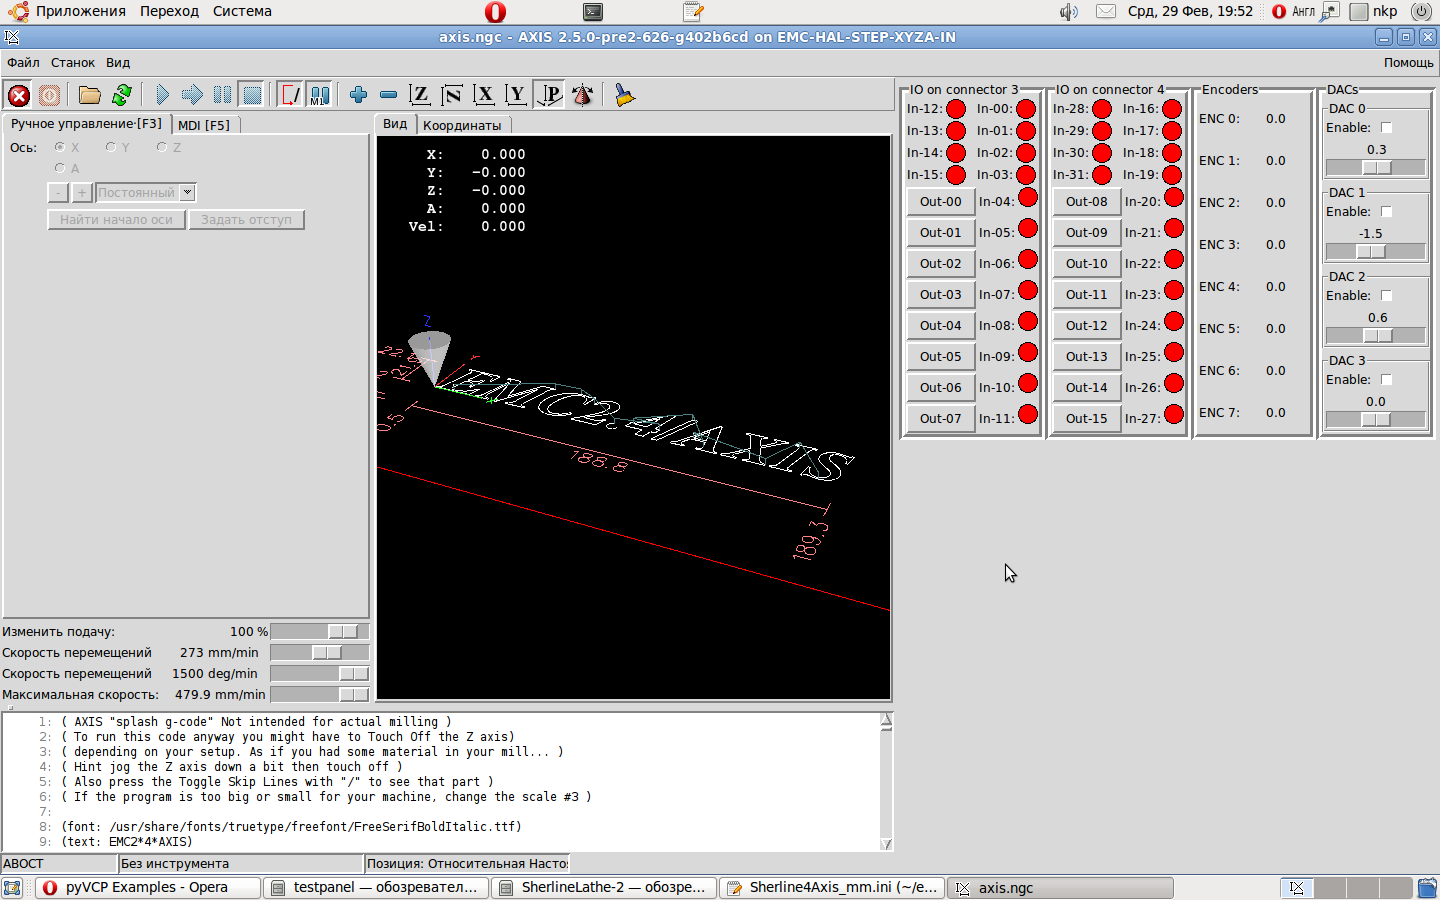Step through program with step icon
Image resolution: width=1440 pixels, height=900 pixels.
tap(192, 95)
